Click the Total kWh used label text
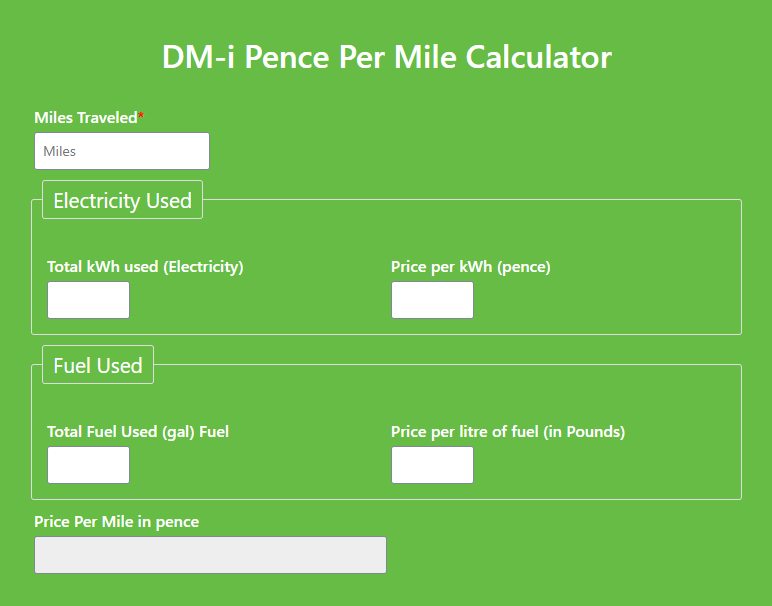Viewport: 772px width, 606px height. [145, 267]
